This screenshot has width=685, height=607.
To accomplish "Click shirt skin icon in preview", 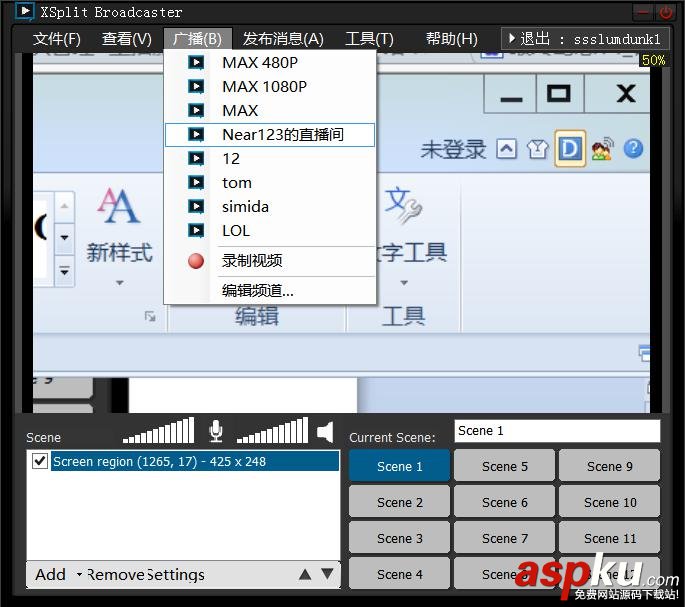I will point(537,149).
